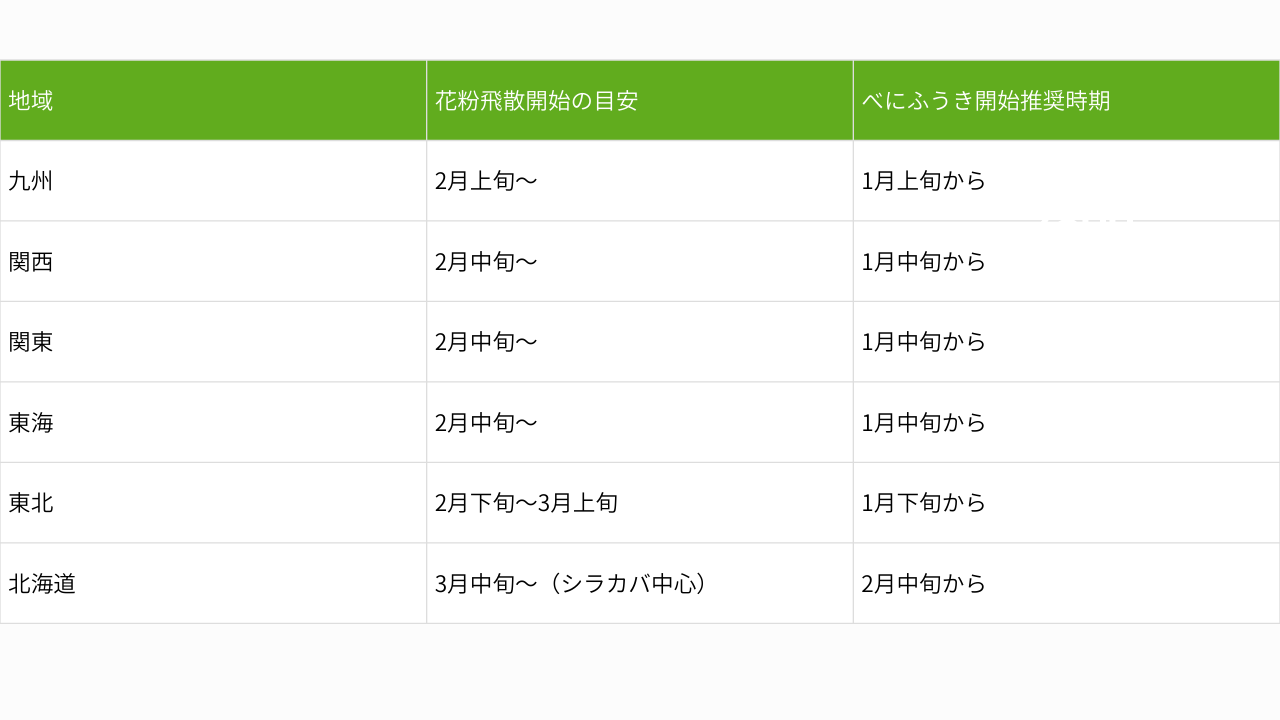Select the 関東 region cell
This screenshot has height=720, width=1280.
31,342
